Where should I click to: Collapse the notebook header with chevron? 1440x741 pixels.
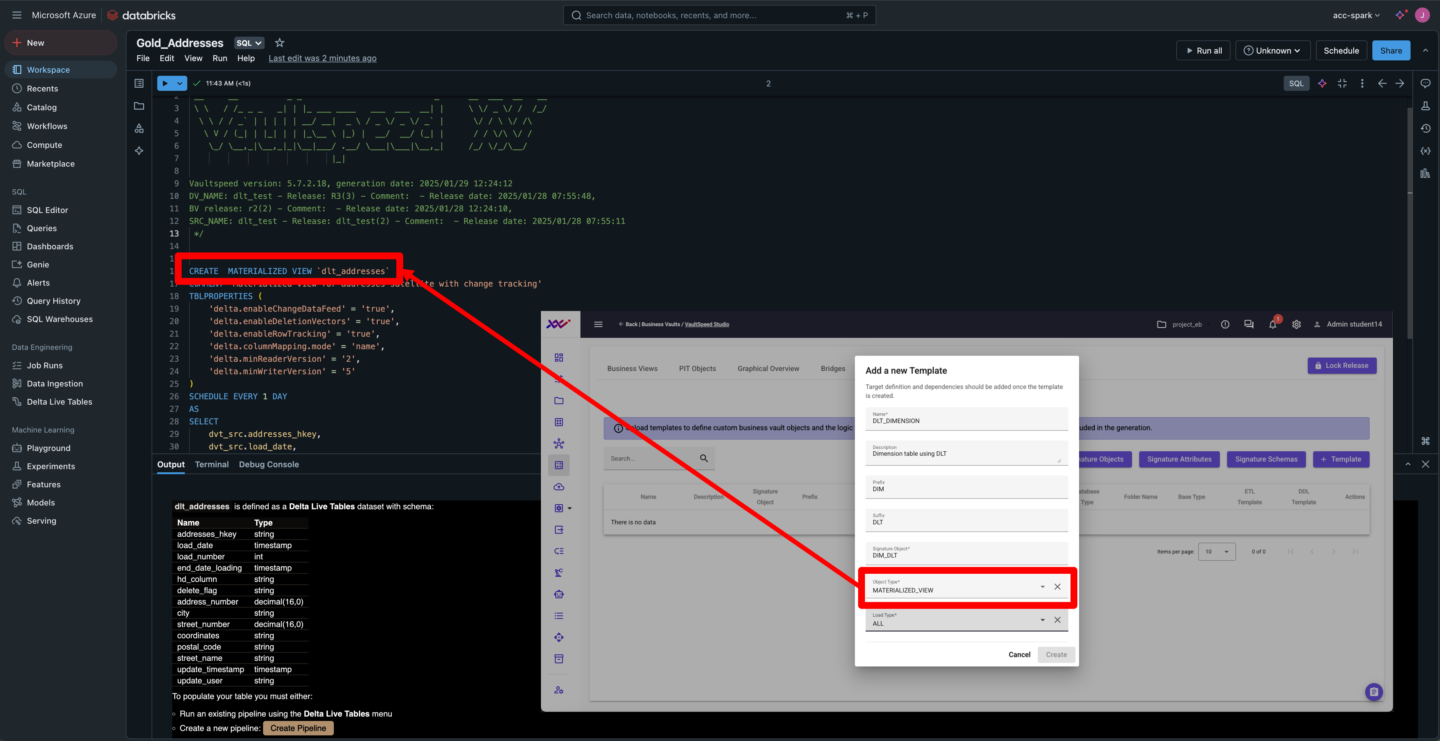(x=1424, y=51)
